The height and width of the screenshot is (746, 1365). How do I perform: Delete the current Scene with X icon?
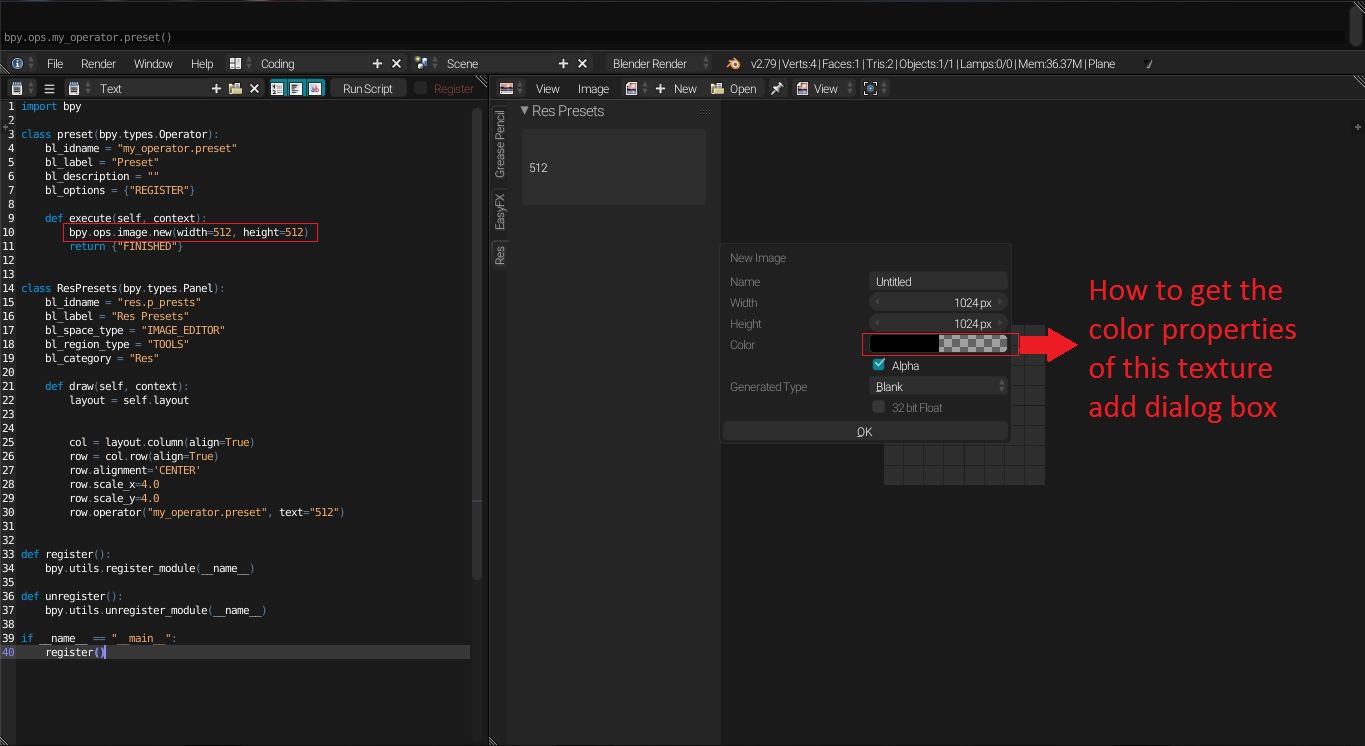583,63
